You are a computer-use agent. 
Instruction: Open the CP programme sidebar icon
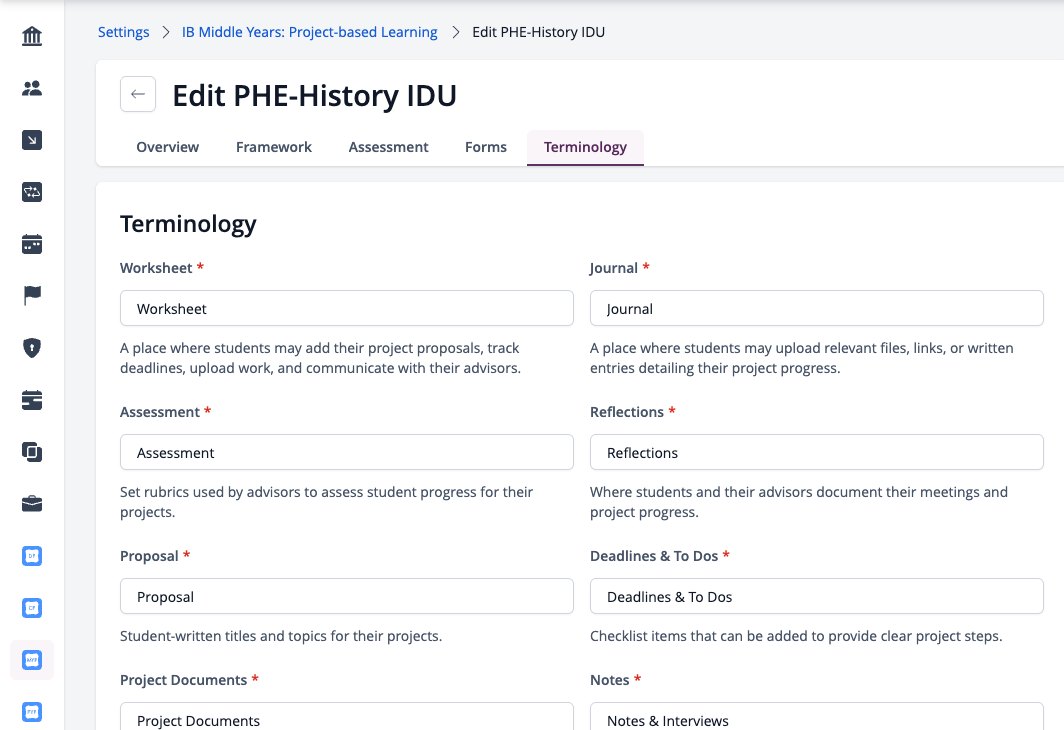pyautogui.click(x=32, y=608)
